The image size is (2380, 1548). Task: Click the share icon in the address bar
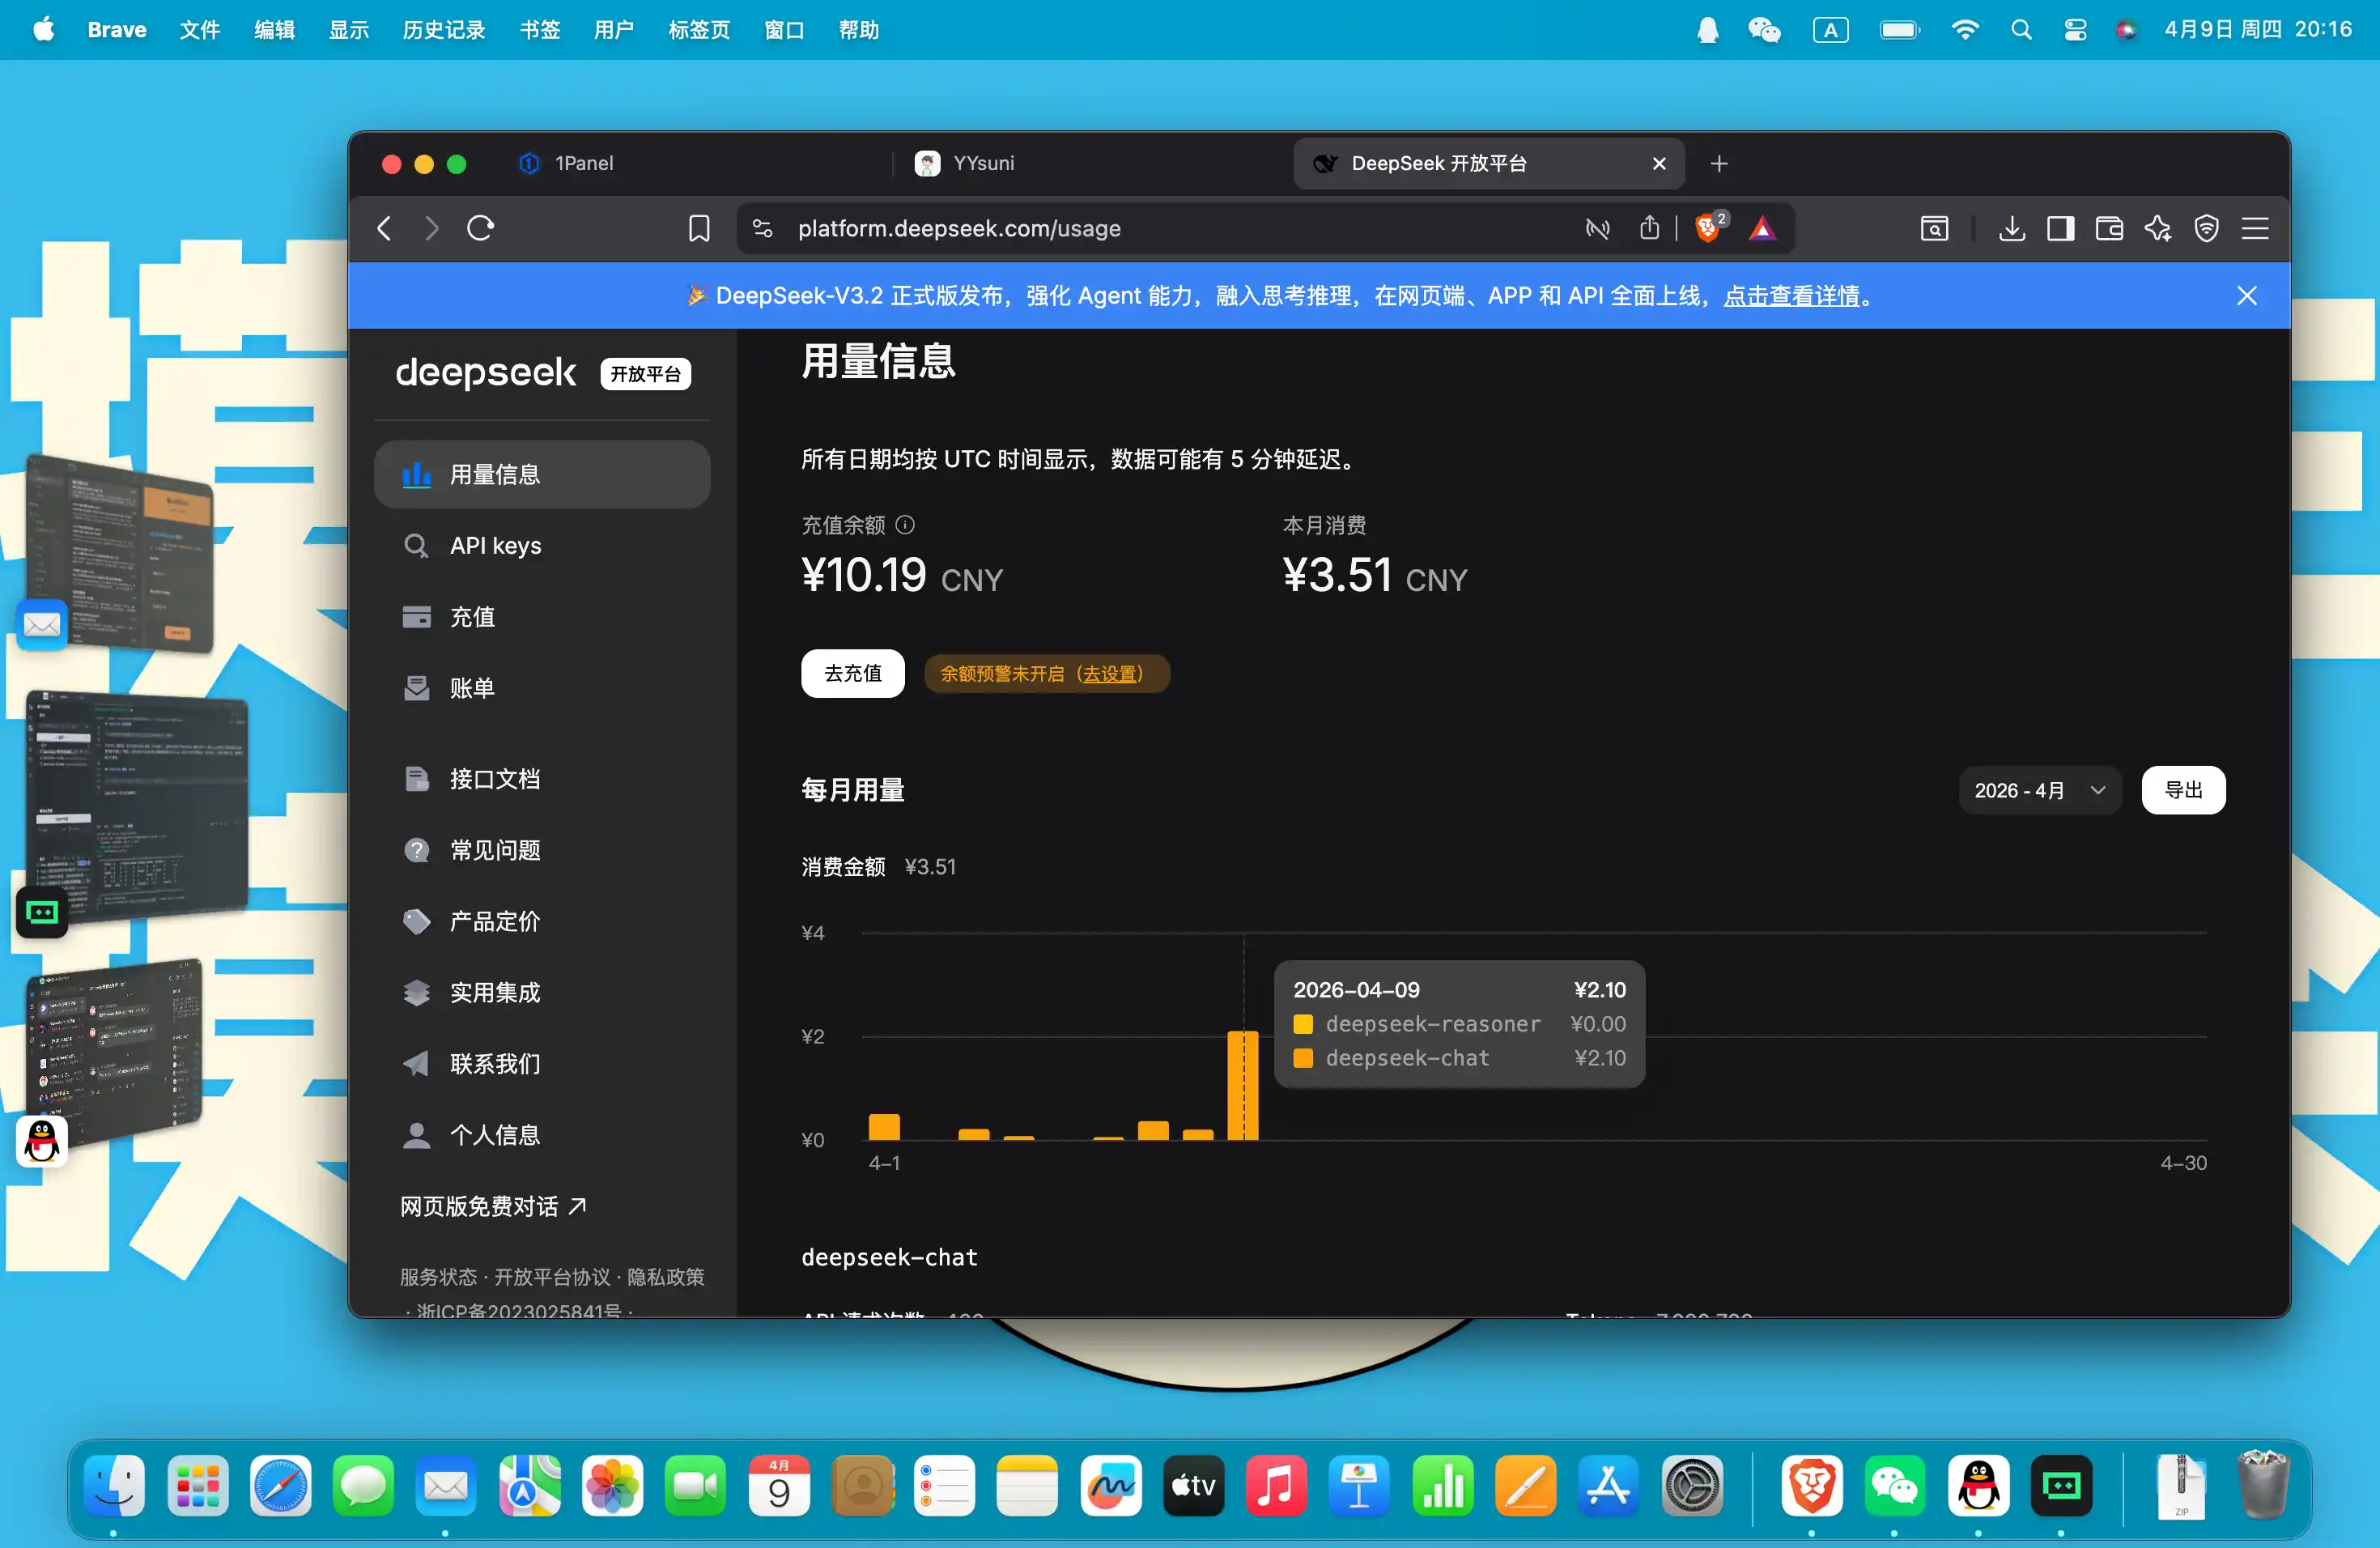click(1649, 229)
